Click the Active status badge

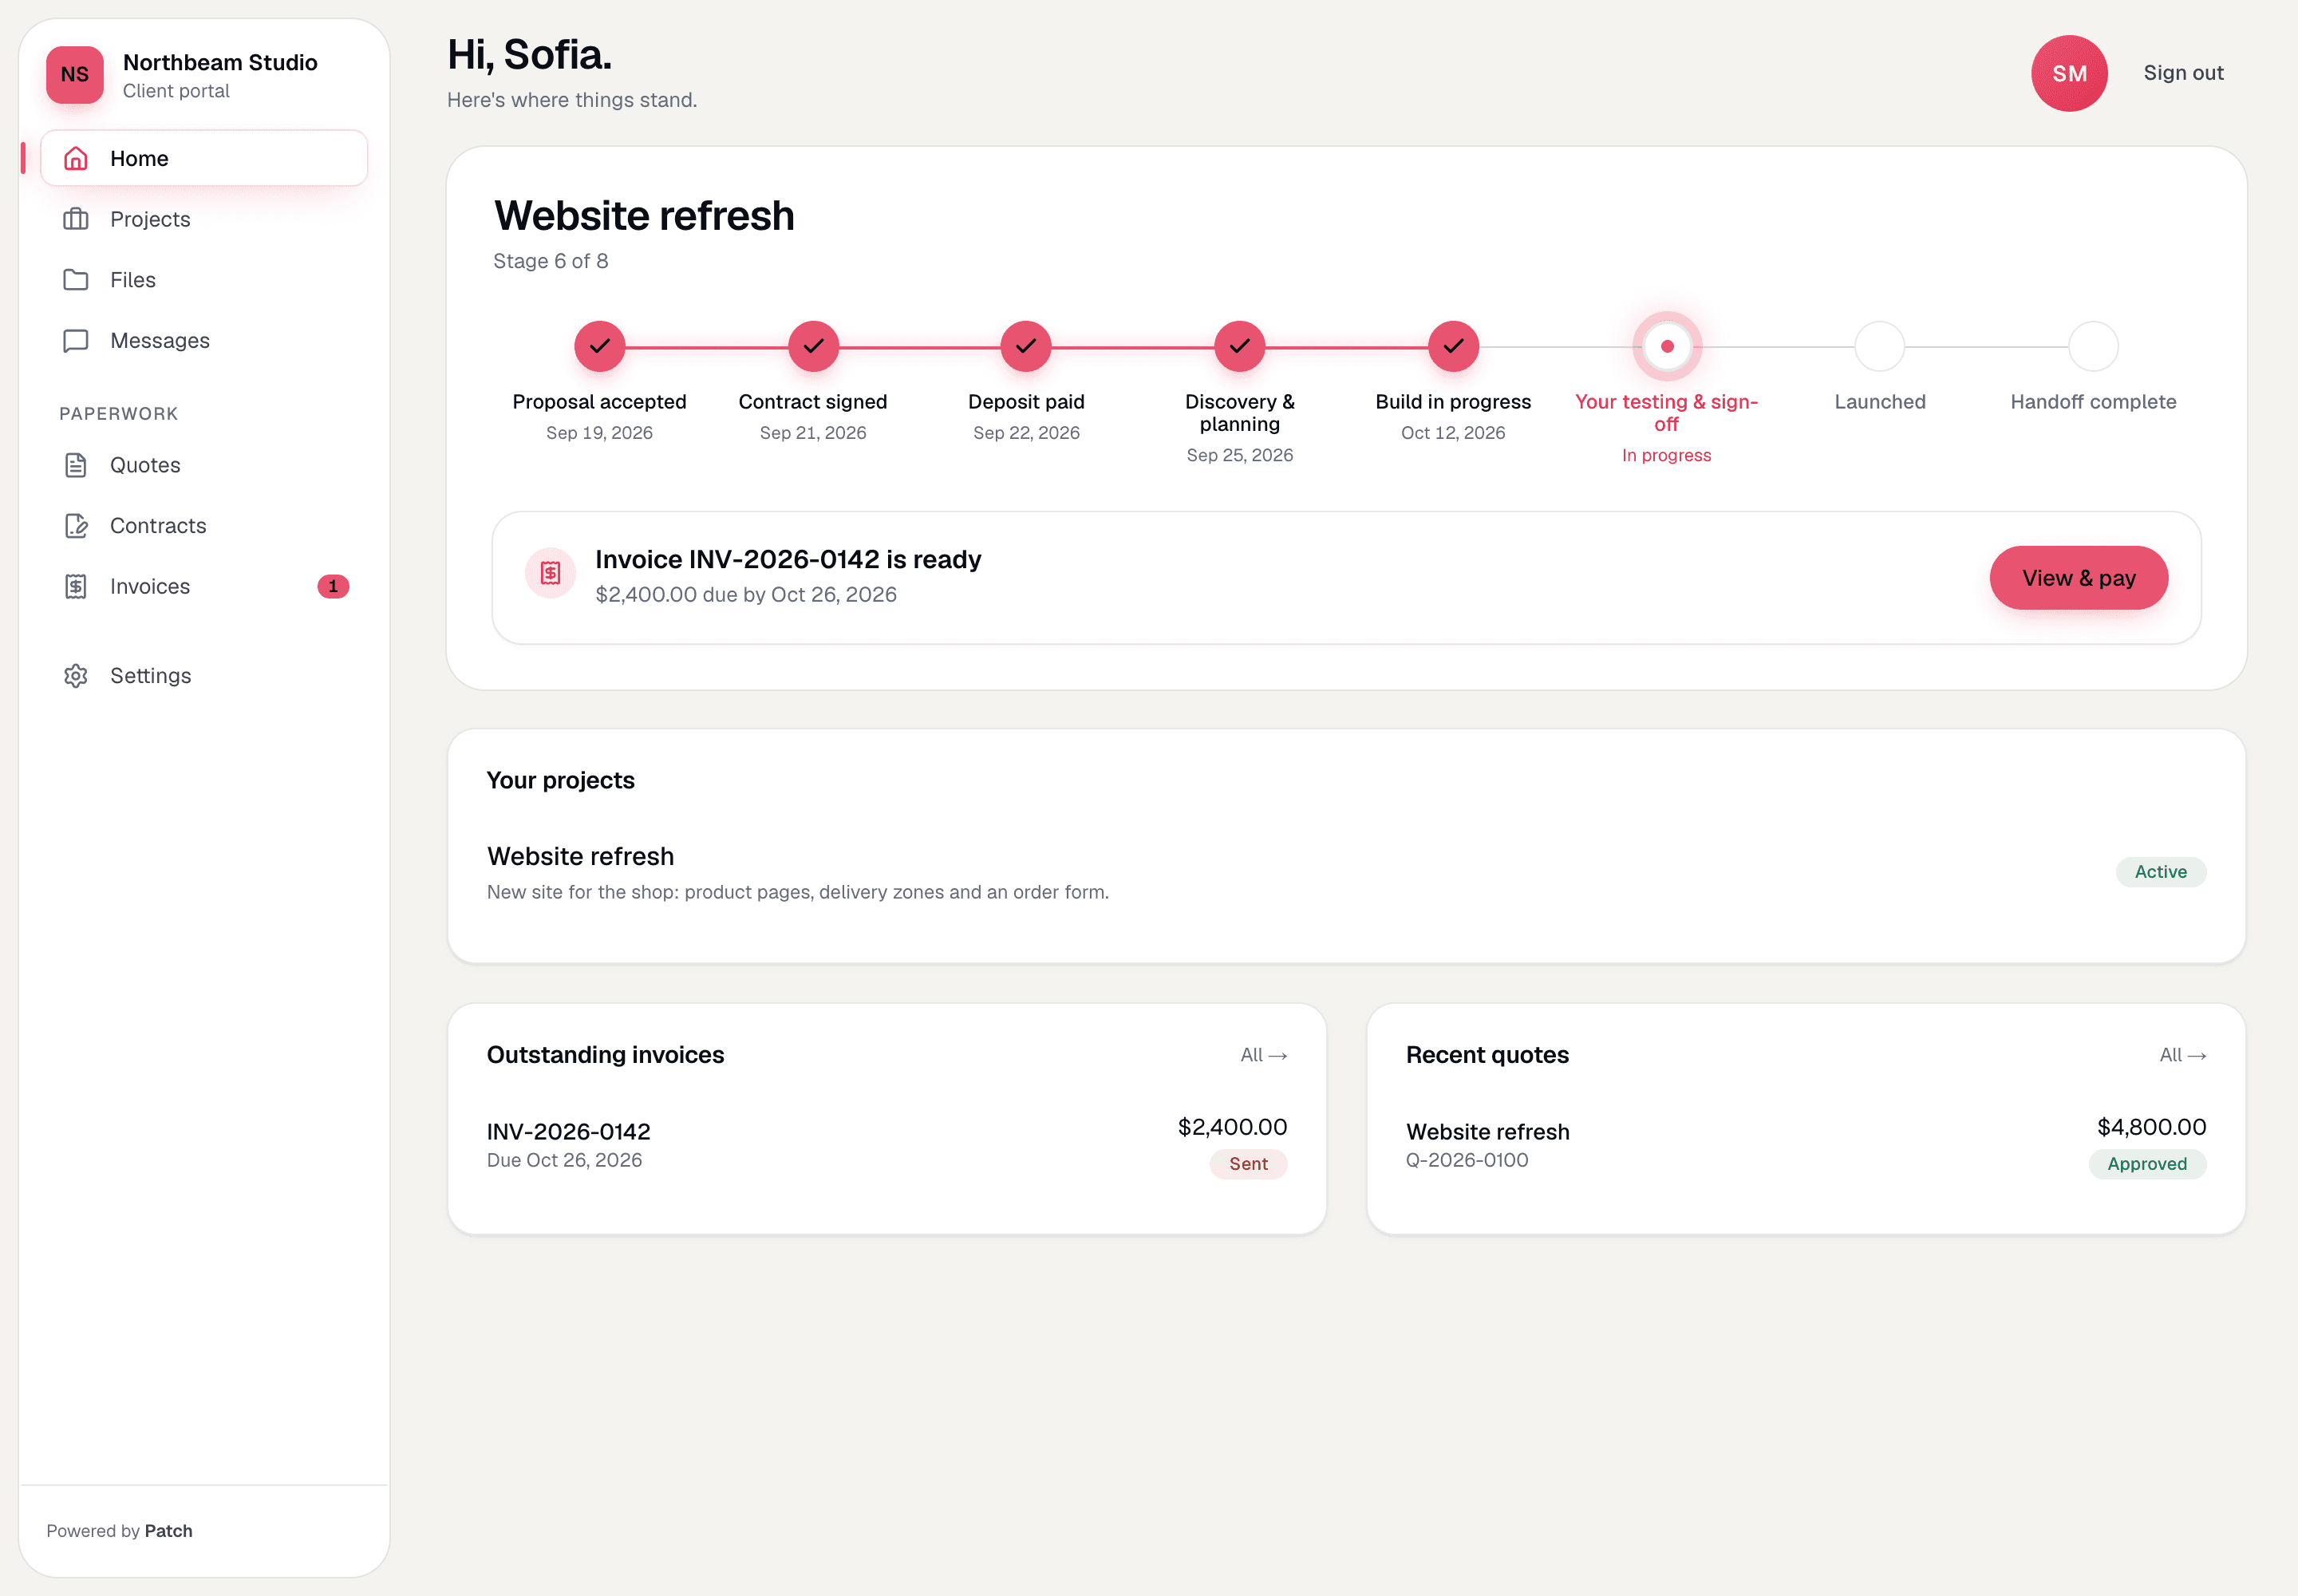point(2161,872)
